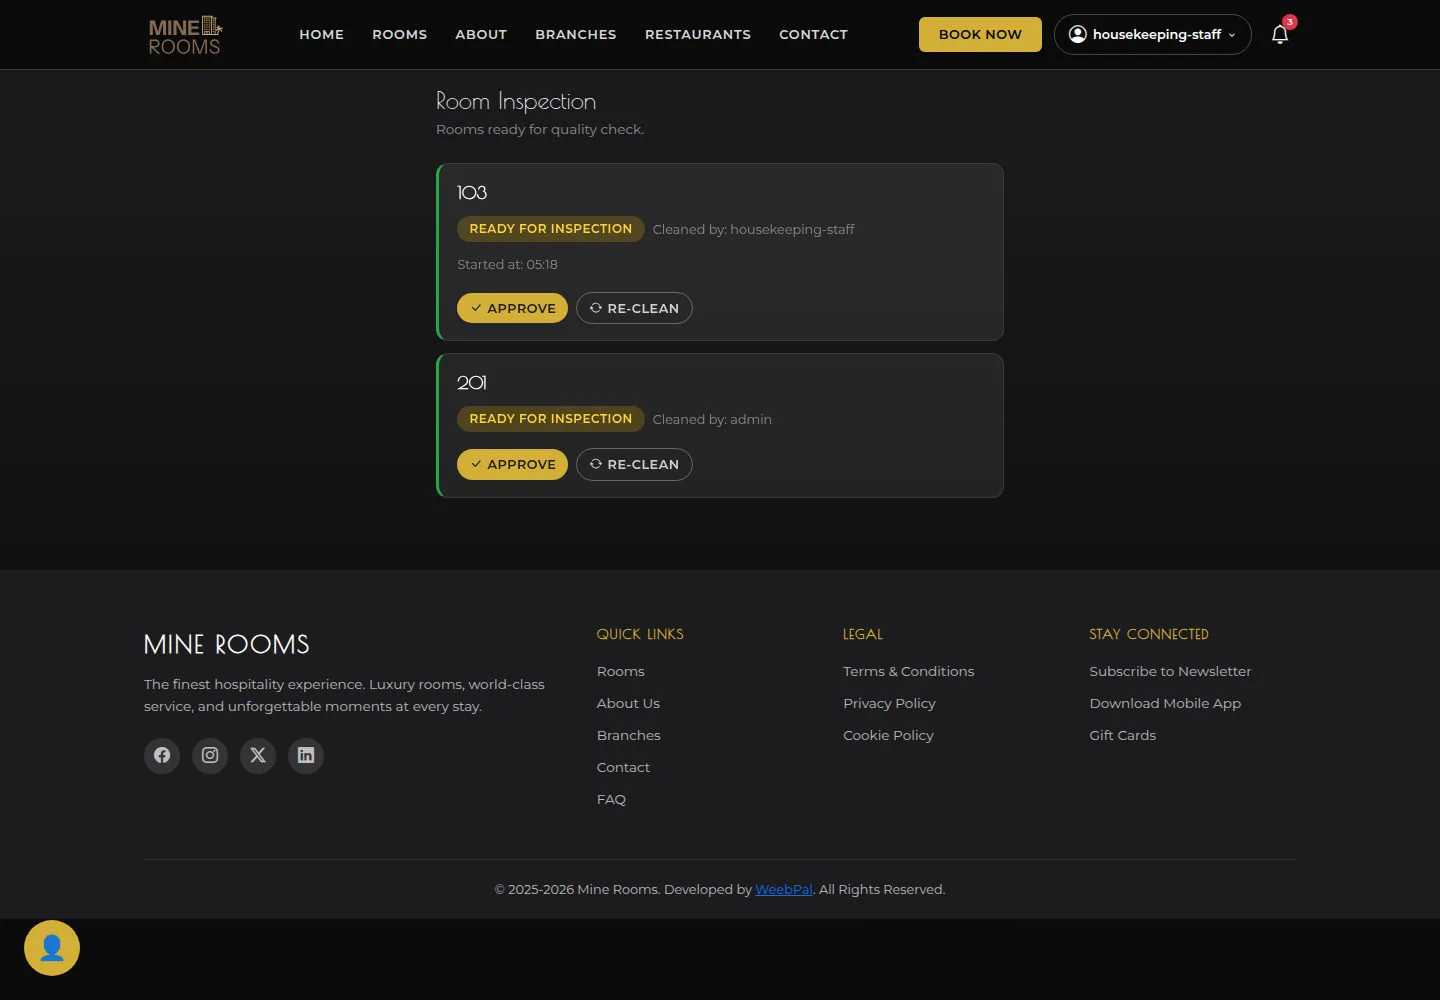Viewport: 1440px width, 1000px height.
Task: Send room 103 for re-clean
Action: click(x=634, y=308)
